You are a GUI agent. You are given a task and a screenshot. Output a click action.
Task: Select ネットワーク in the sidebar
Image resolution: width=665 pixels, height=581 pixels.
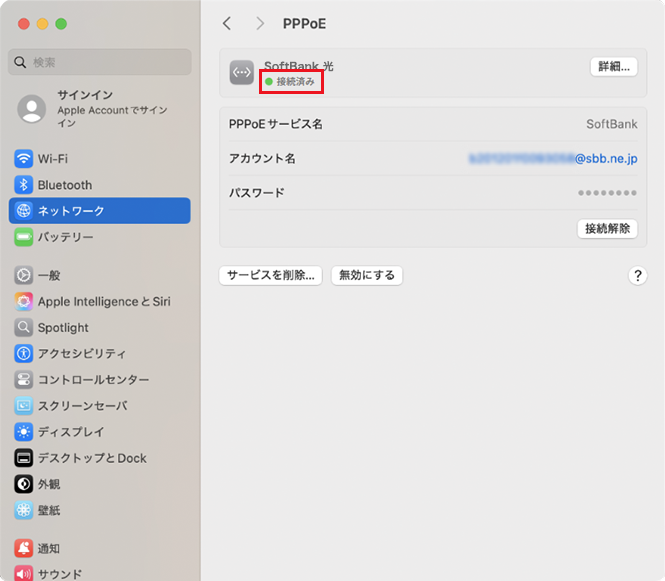tap(99, 211)
